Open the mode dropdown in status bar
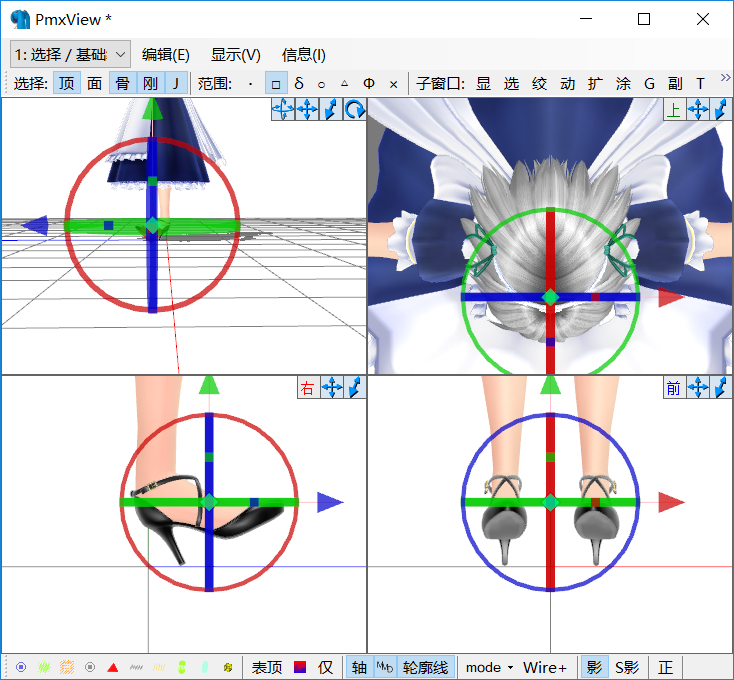 tap(489, 667)
